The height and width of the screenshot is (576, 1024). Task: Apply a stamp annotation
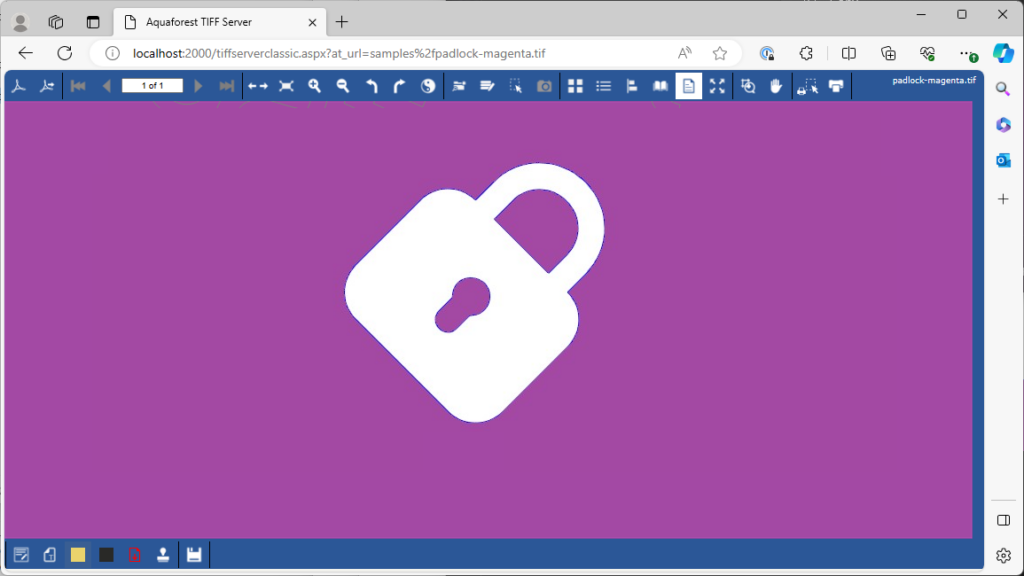162,554
